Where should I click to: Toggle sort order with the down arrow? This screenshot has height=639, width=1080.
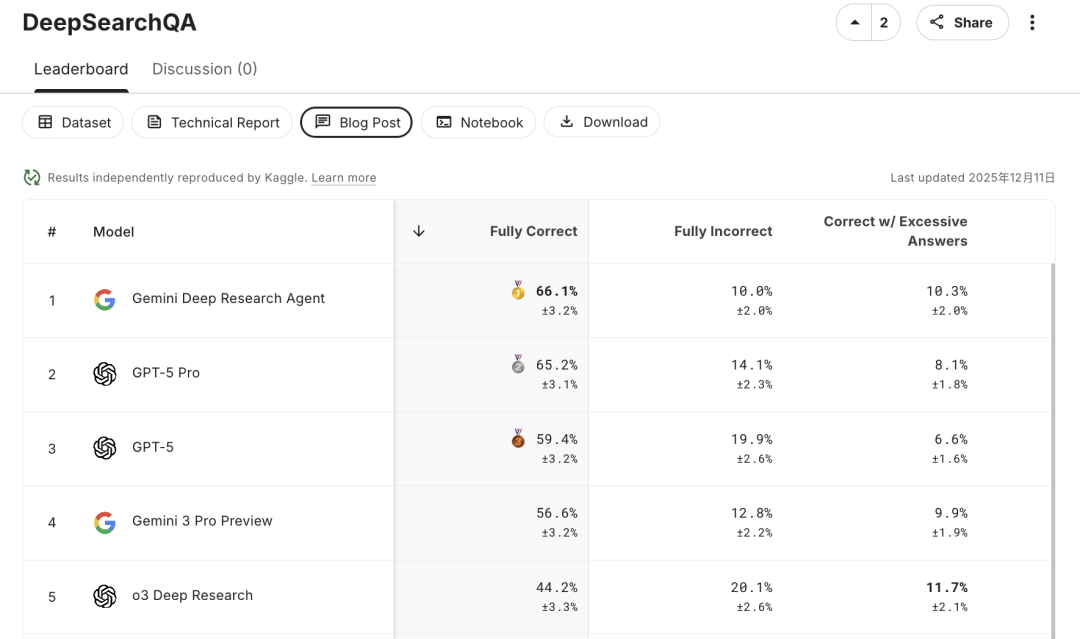click(419, 231)
